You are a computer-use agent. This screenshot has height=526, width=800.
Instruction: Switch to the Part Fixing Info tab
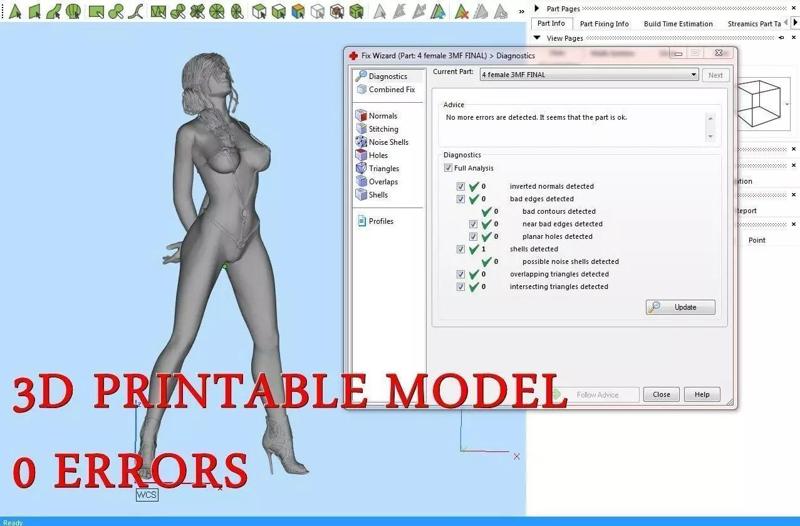[604, 23]
